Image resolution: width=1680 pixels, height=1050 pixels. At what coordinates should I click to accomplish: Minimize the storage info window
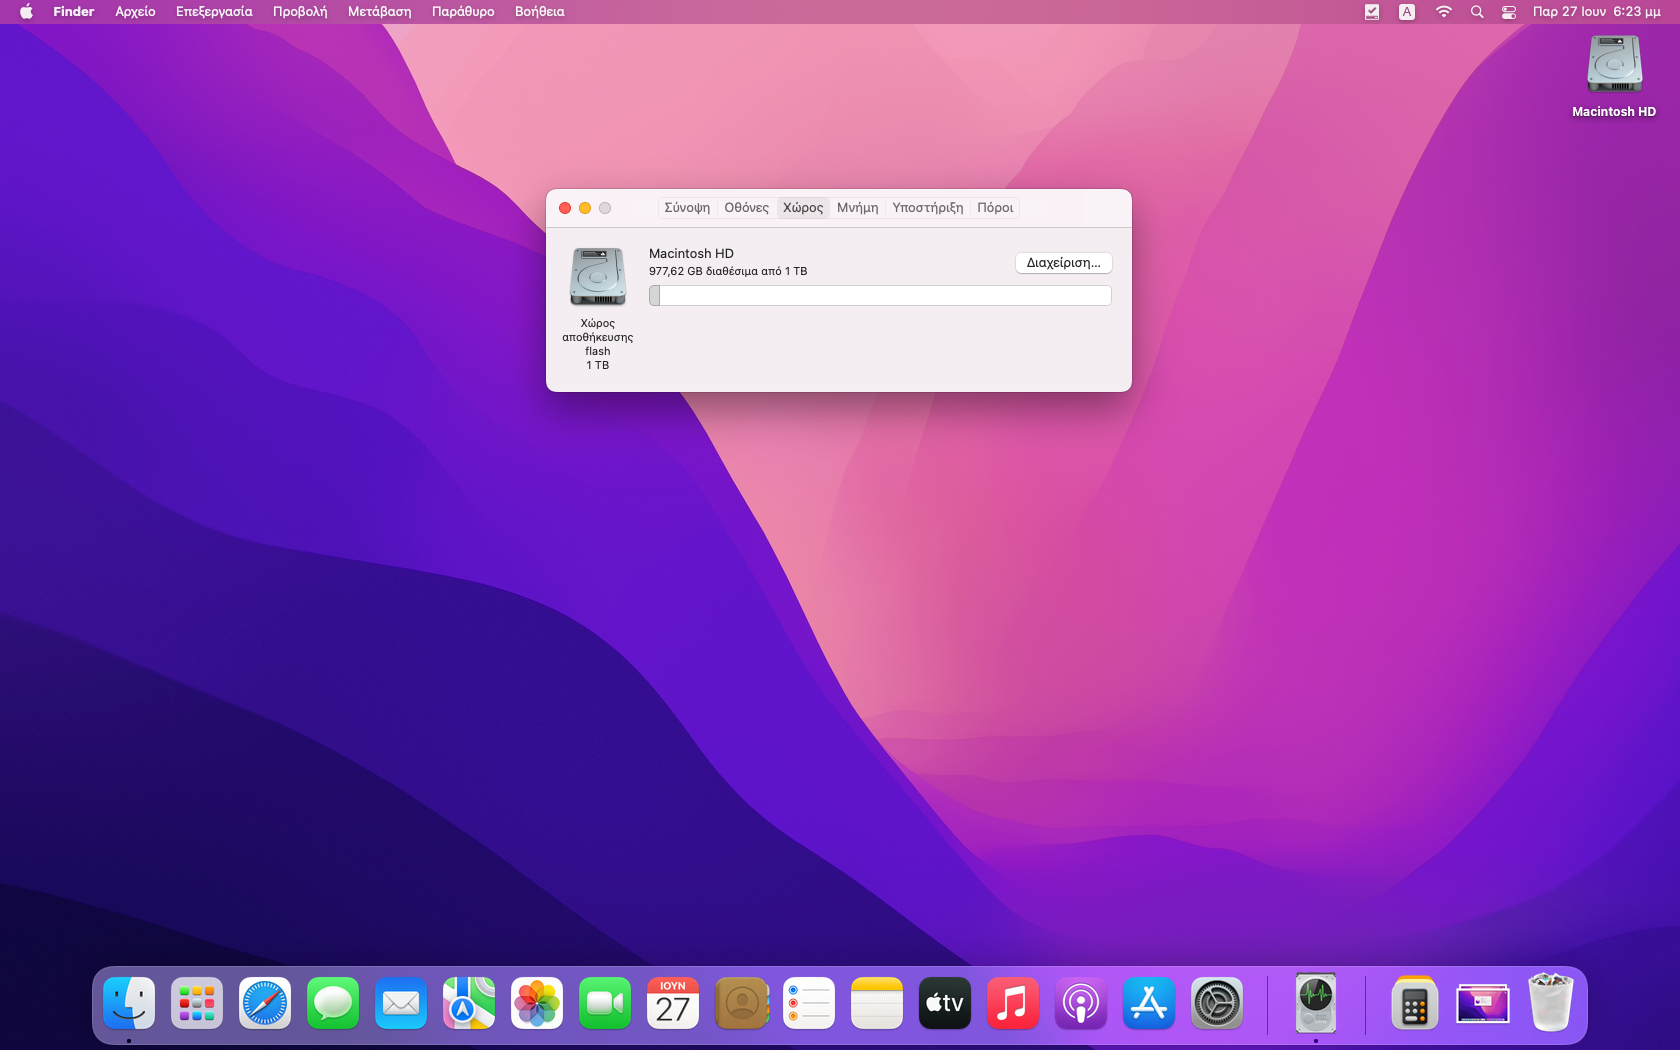pyautogui.click(x=585, y=208)
